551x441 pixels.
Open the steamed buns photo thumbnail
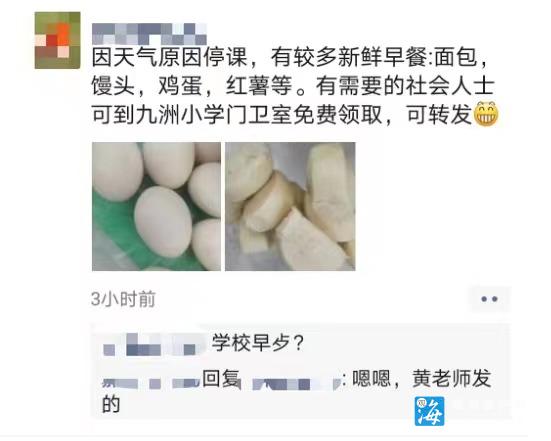(x=290, y=206)
